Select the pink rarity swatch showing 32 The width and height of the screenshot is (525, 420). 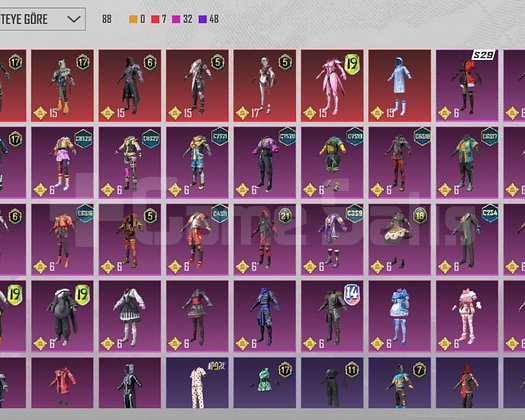[x=176, y=19]
